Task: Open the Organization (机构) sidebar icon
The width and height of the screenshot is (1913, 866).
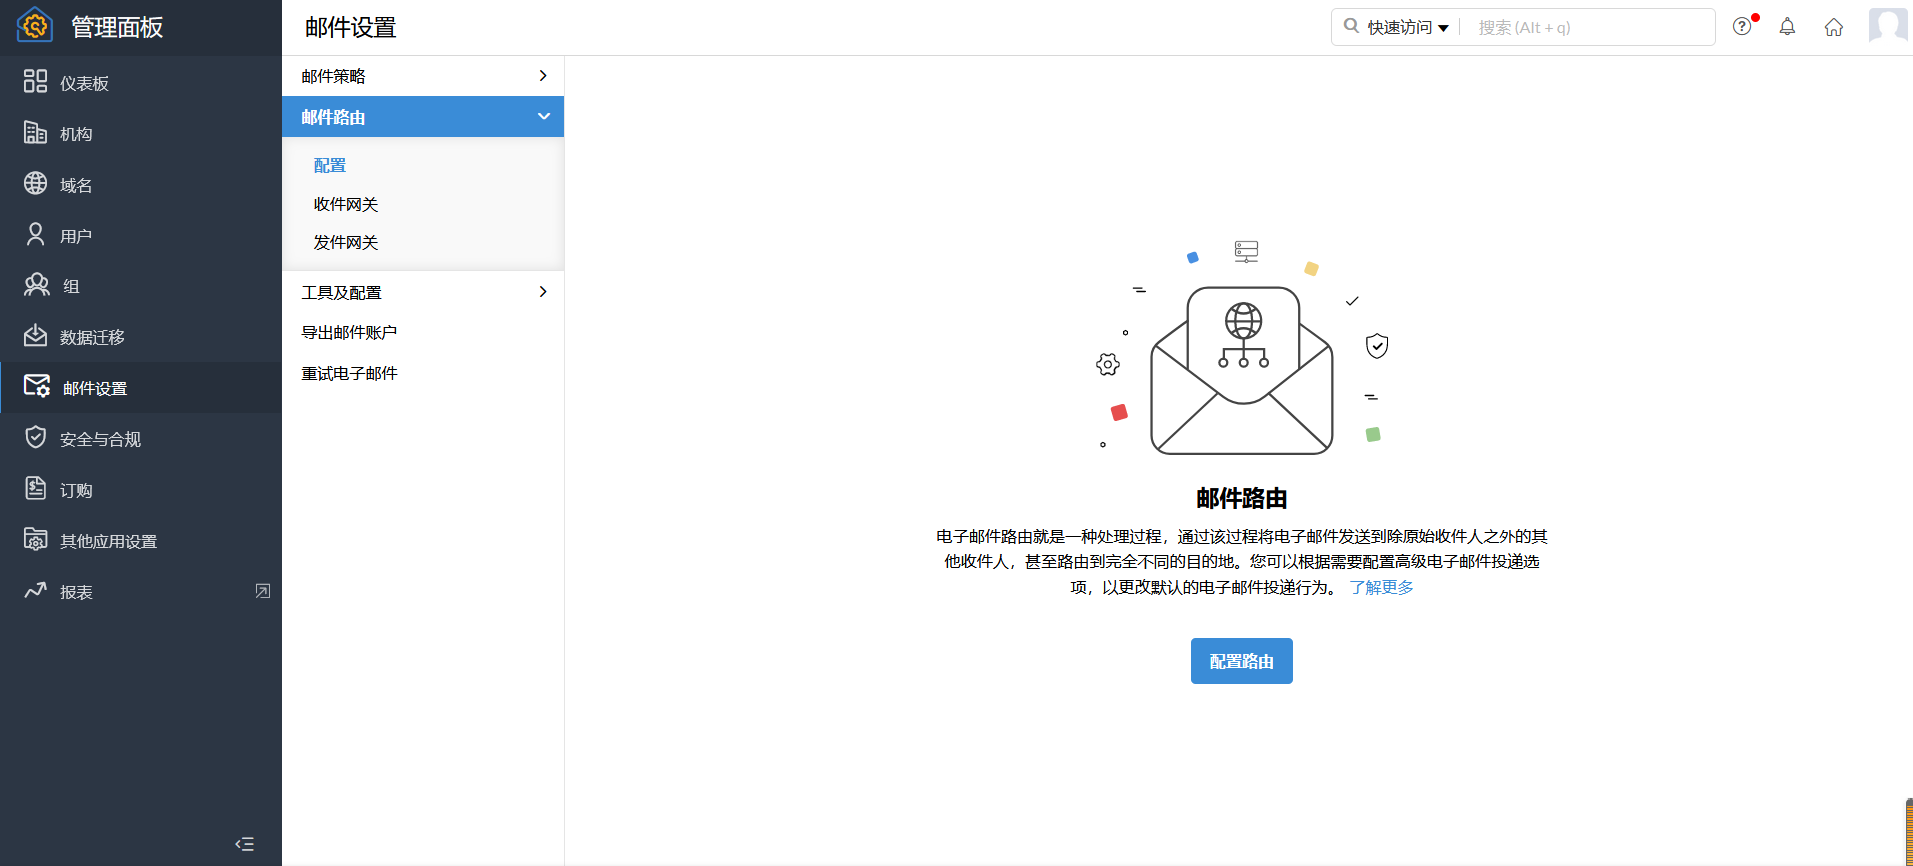Action: 36,133
